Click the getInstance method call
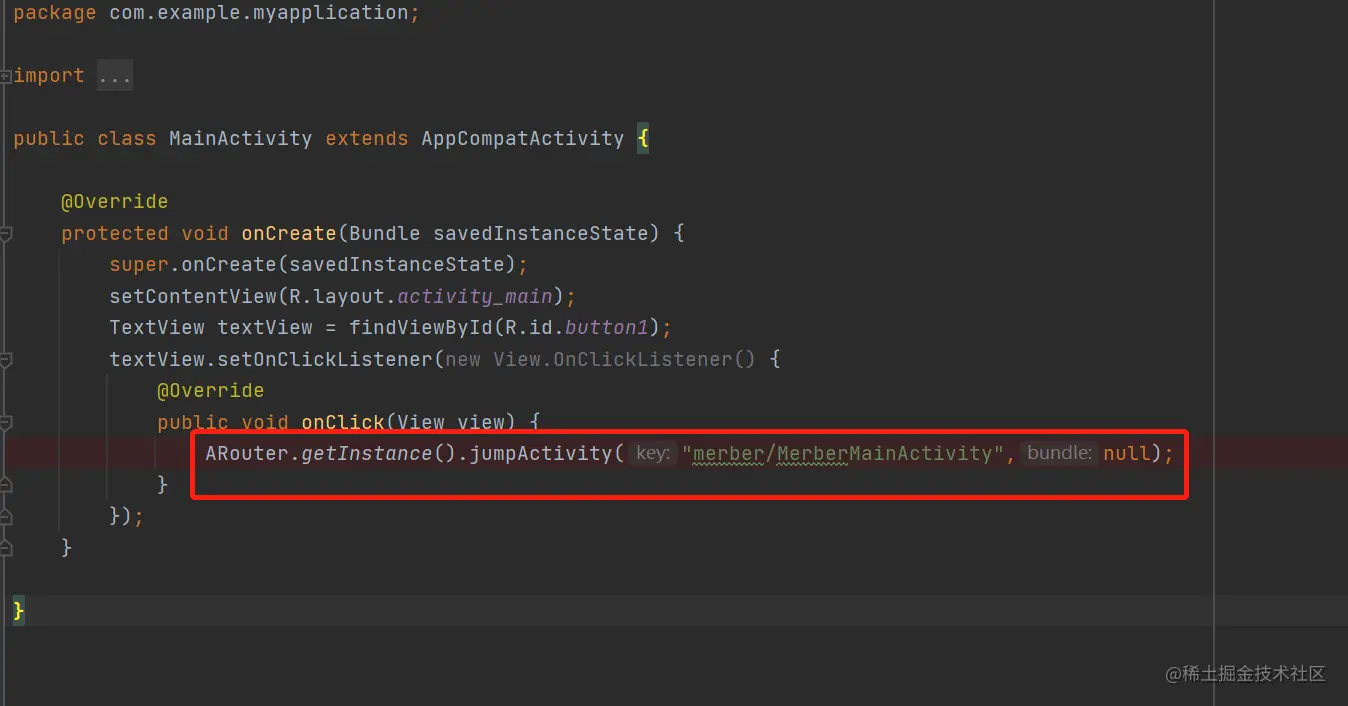The width and height of the screenshot is (1348, 706). tap(367, 453)
